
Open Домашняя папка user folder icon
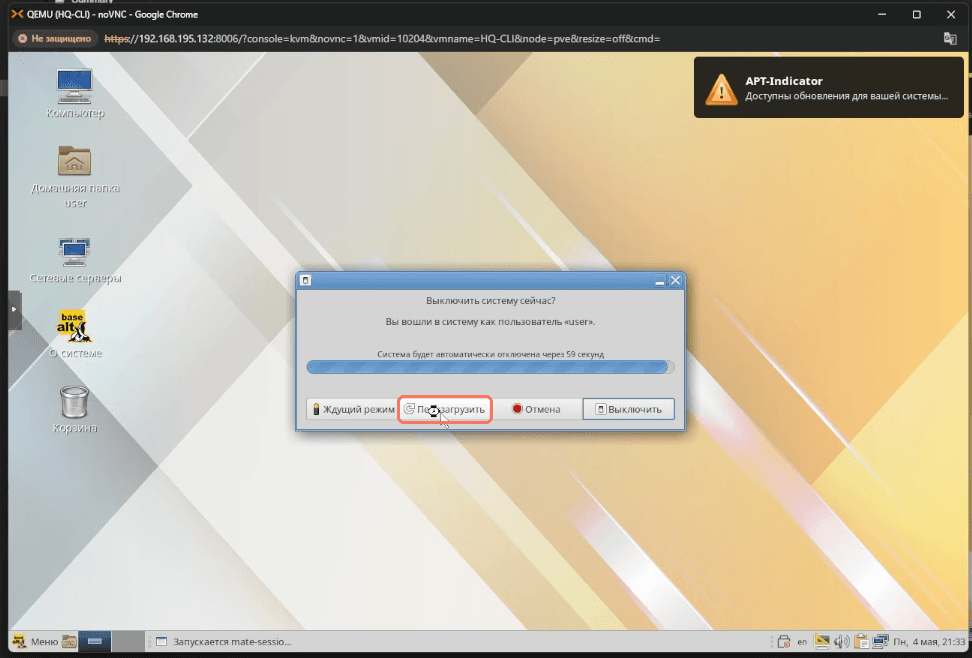(74, 176)
